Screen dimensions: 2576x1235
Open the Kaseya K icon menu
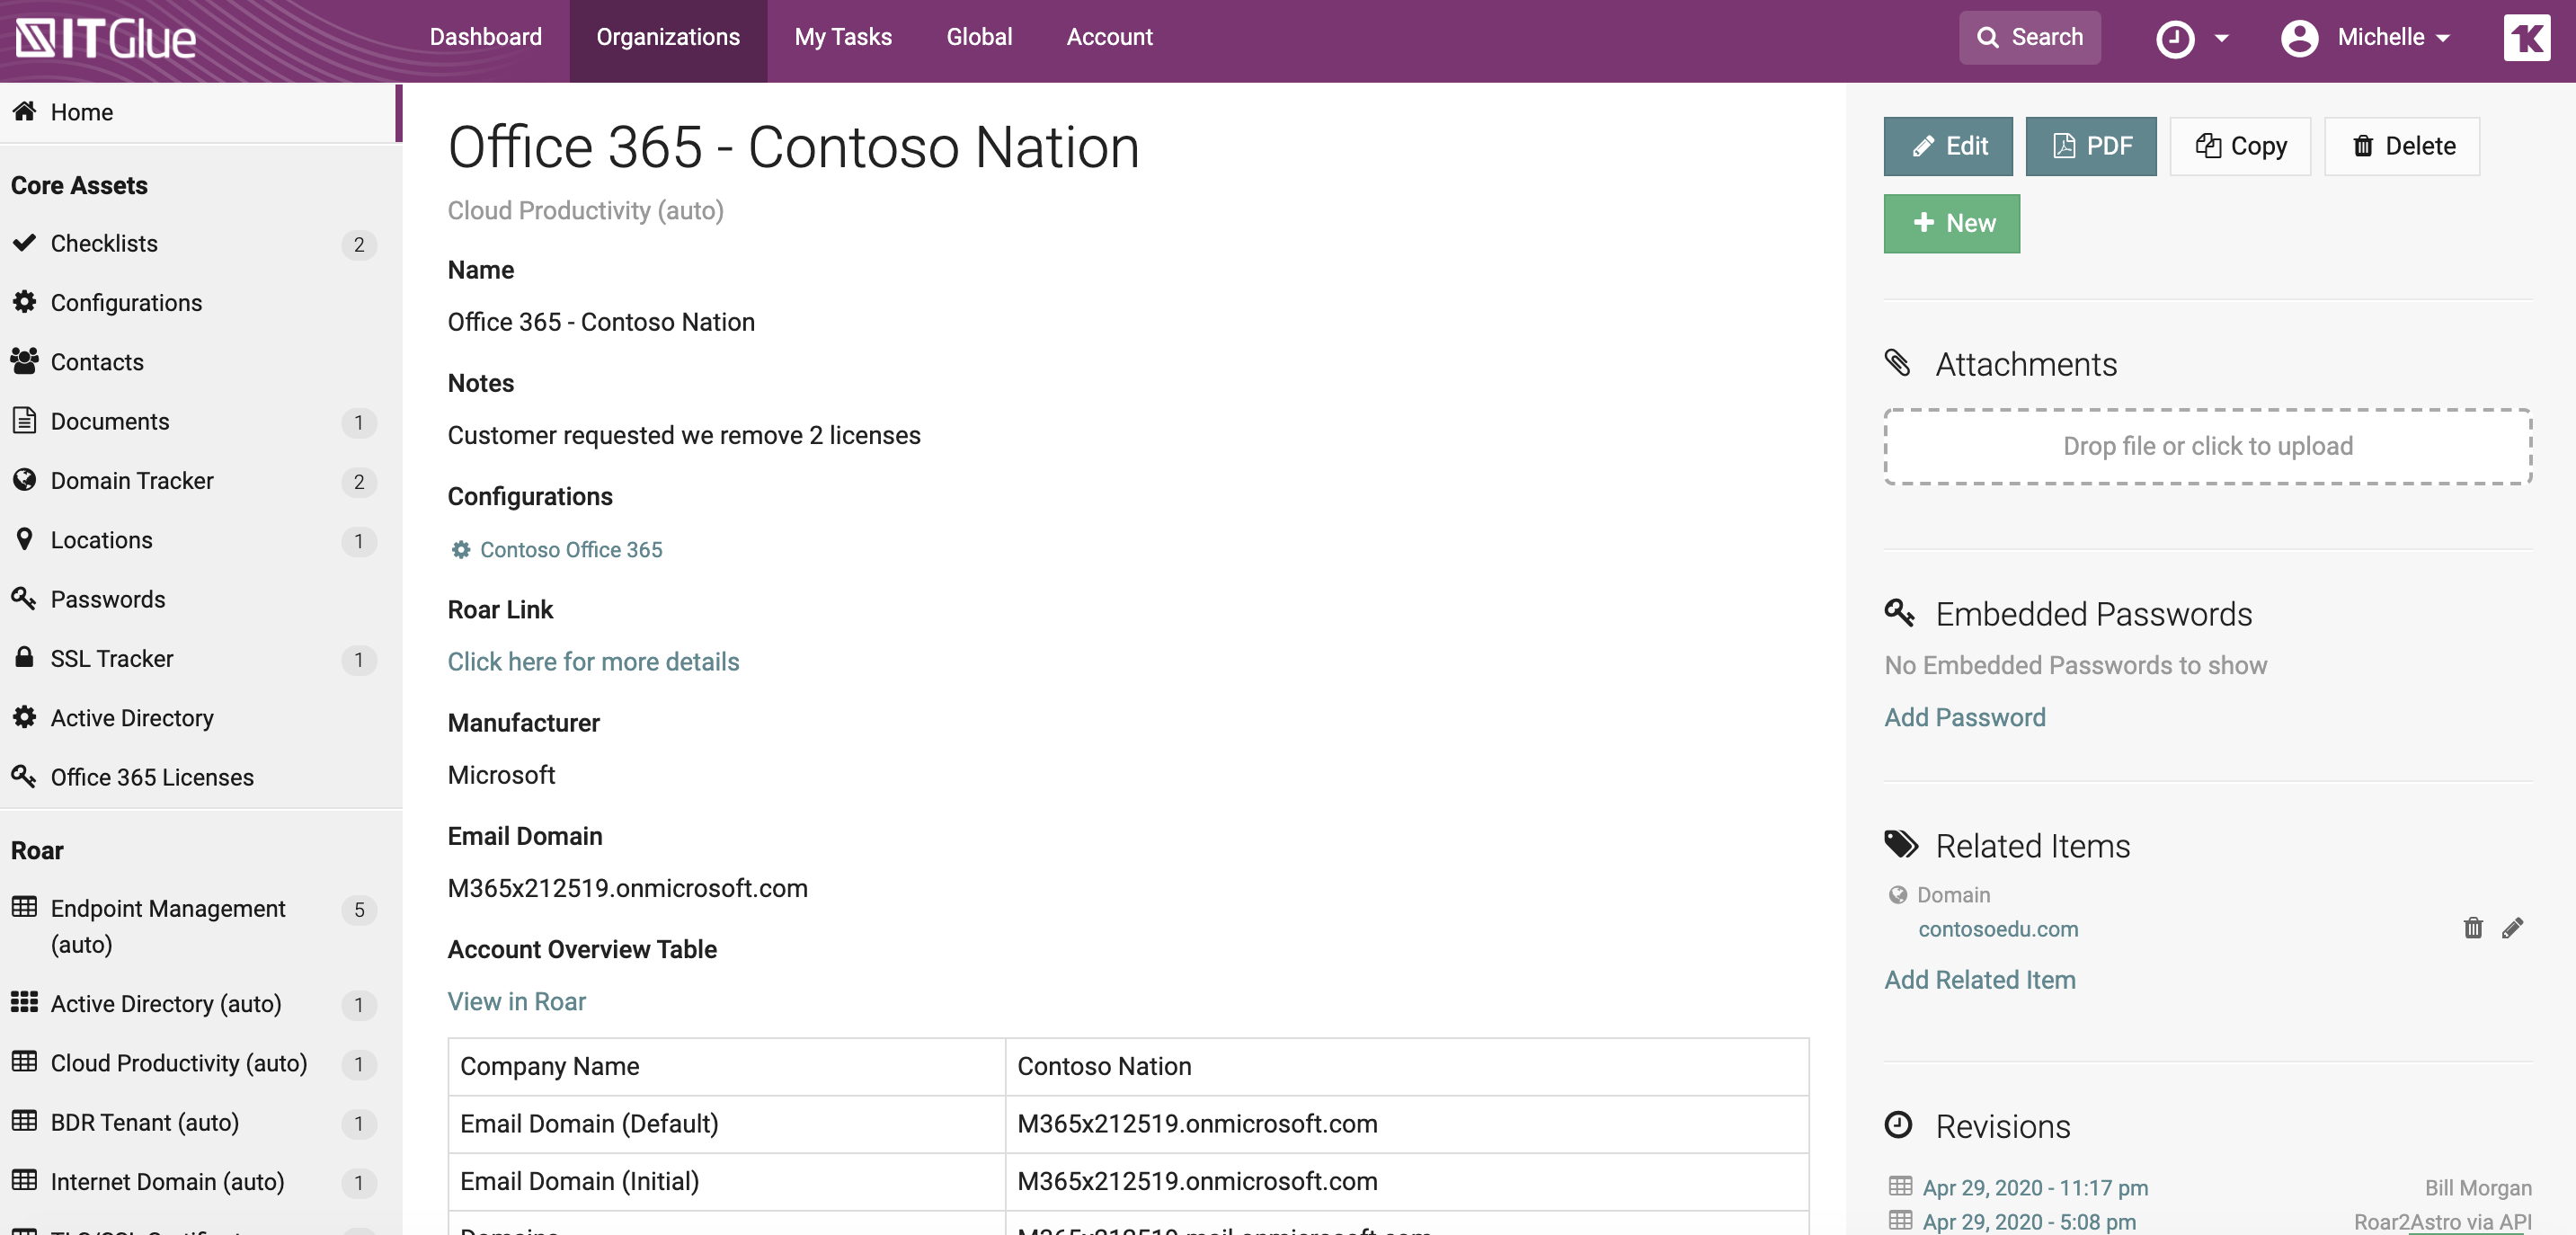(x=2525, y=38)
